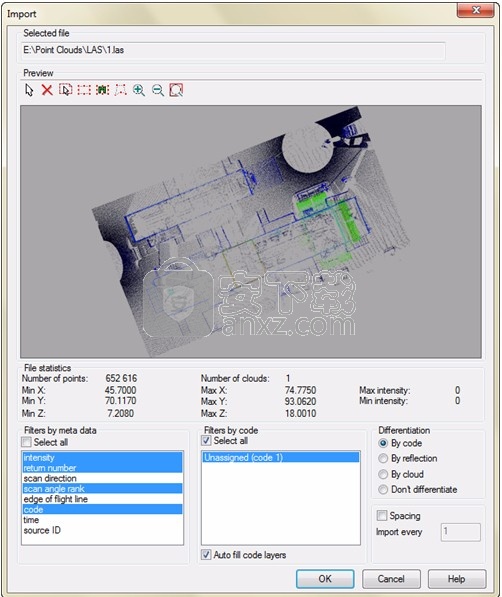
Task: Toggle Auto fill code layers checkbox
Action: 206,554
